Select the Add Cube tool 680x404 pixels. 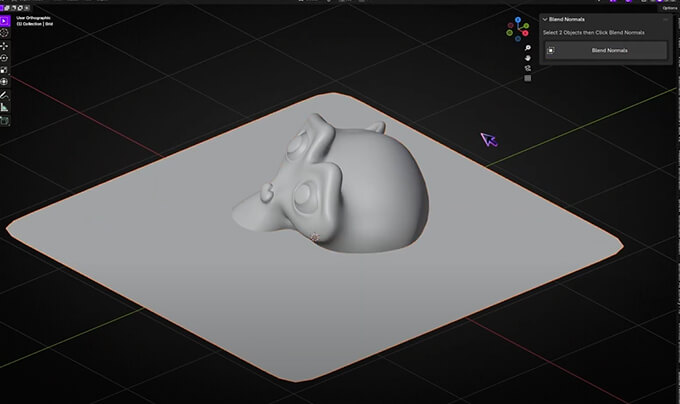pyautogui.click(x=4, y=121)
